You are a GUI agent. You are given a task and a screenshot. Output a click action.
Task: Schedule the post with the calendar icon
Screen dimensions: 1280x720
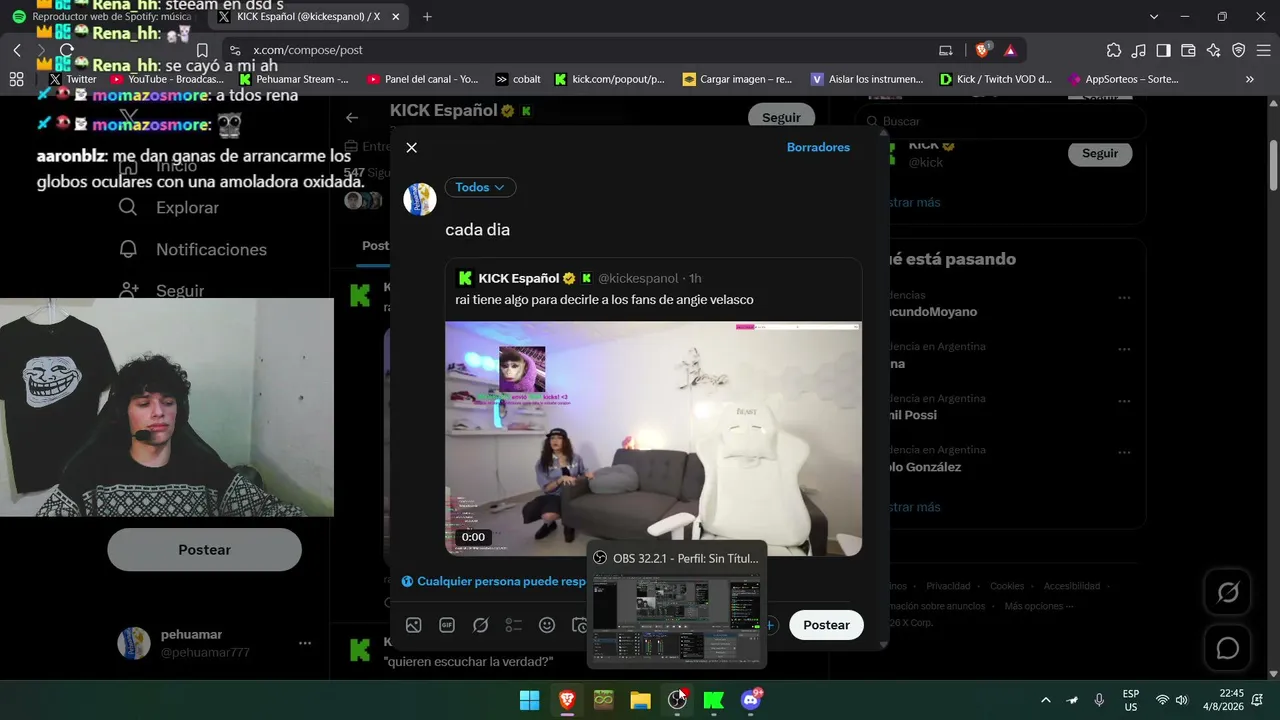tap(579, 625)
